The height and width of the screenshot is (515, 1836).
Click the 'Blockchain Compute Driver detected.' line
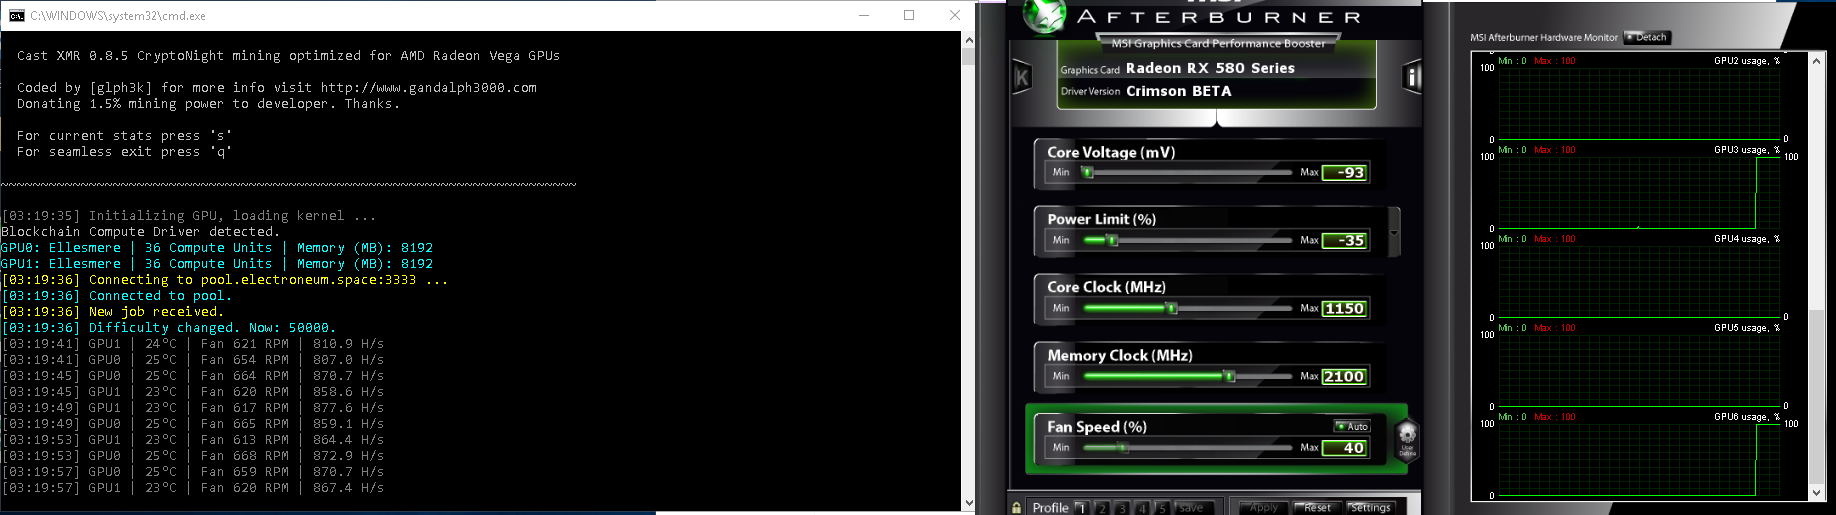click(x=140, y=232)
